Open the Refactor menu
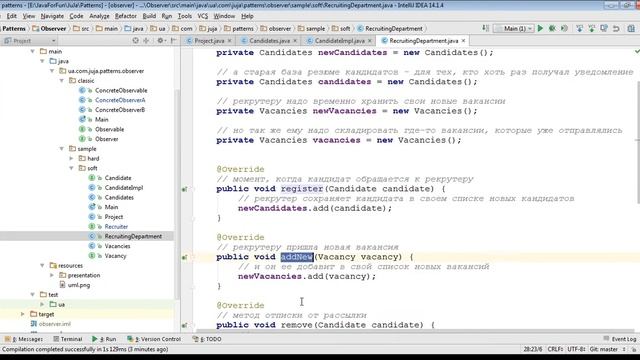Image resolution: width=640 pixels, height=360 pixels. 126,16
